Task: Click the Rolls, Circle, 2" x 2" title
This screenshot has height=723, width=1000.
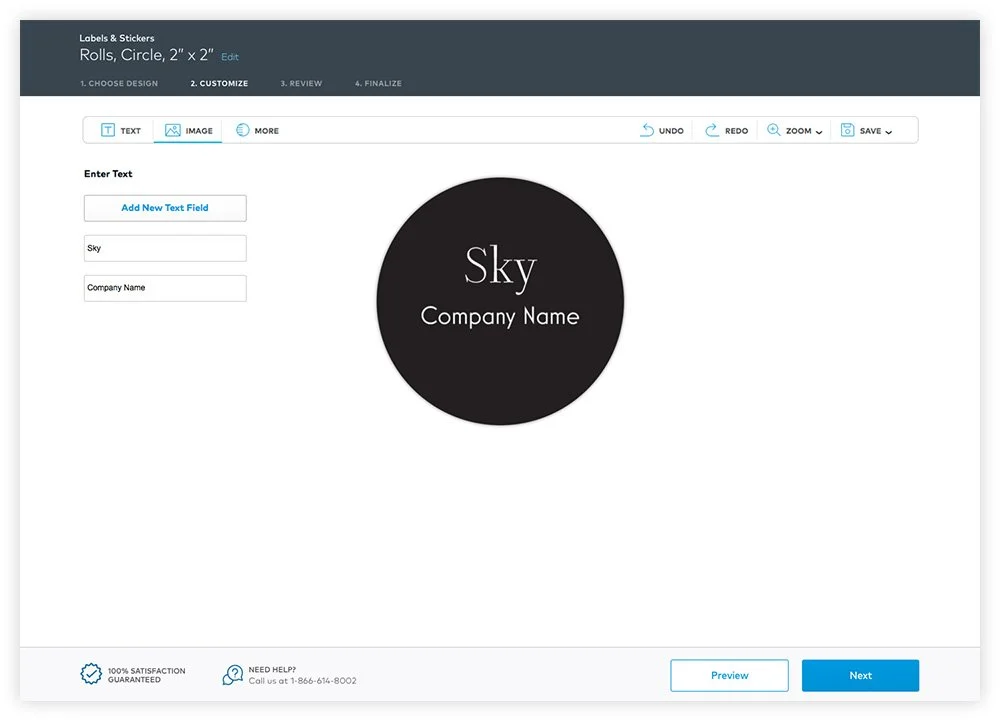Action: point(147,55)
